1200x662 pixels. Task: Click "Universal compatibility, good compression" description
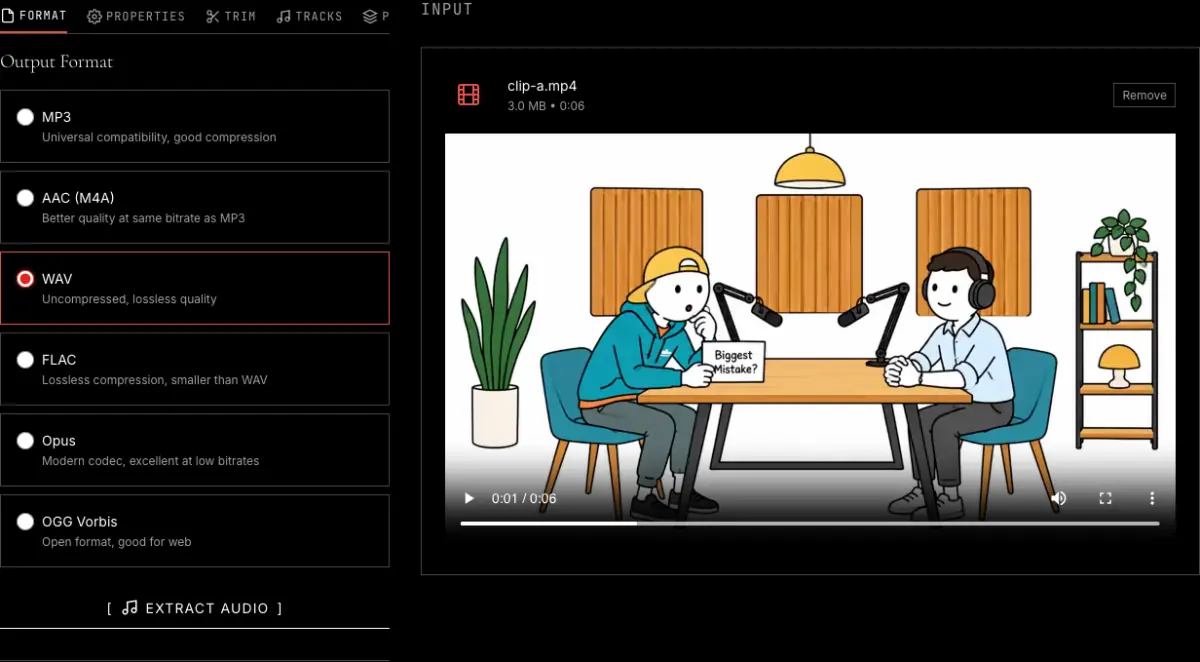click(x=159, y=137)
